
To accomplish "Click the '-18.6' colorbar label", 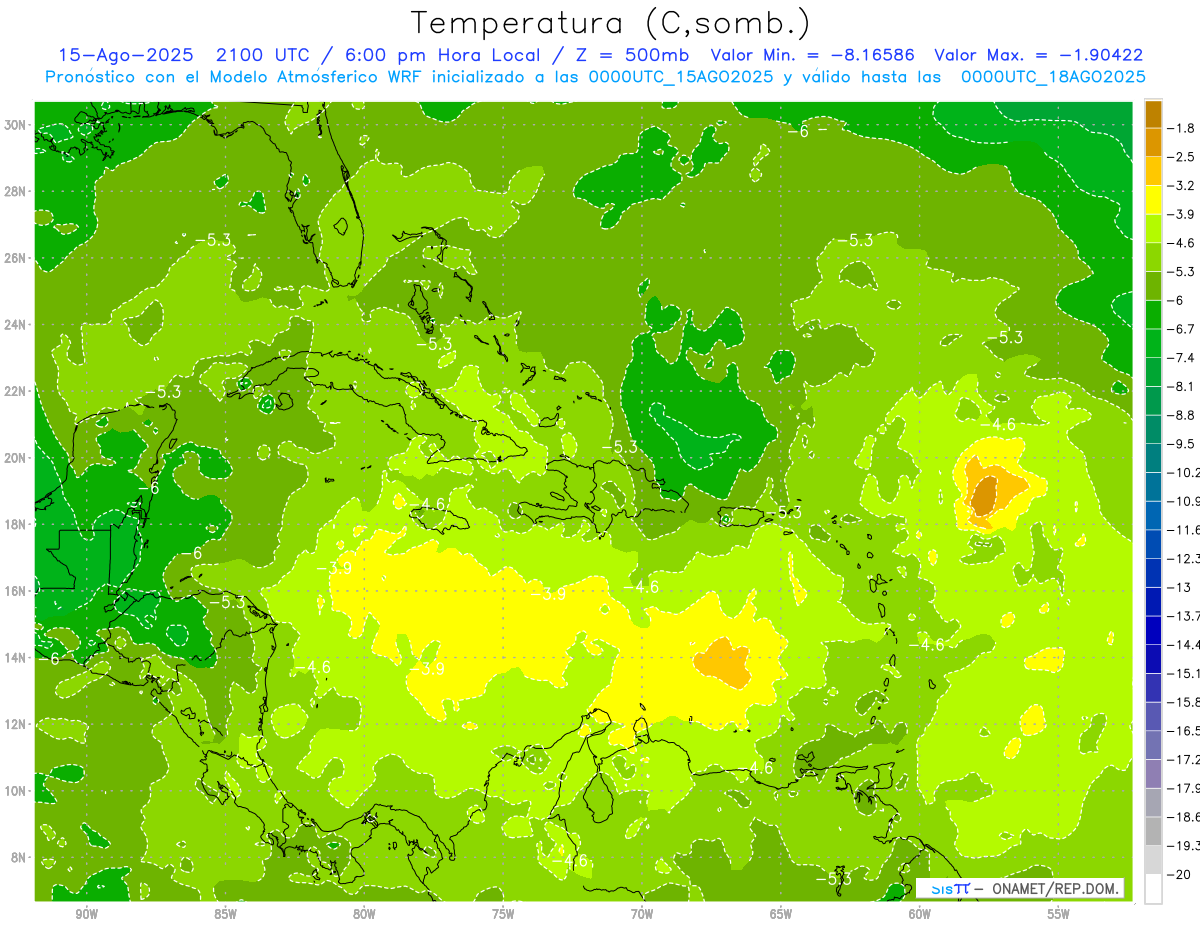I will click(x=1183, y=817).
